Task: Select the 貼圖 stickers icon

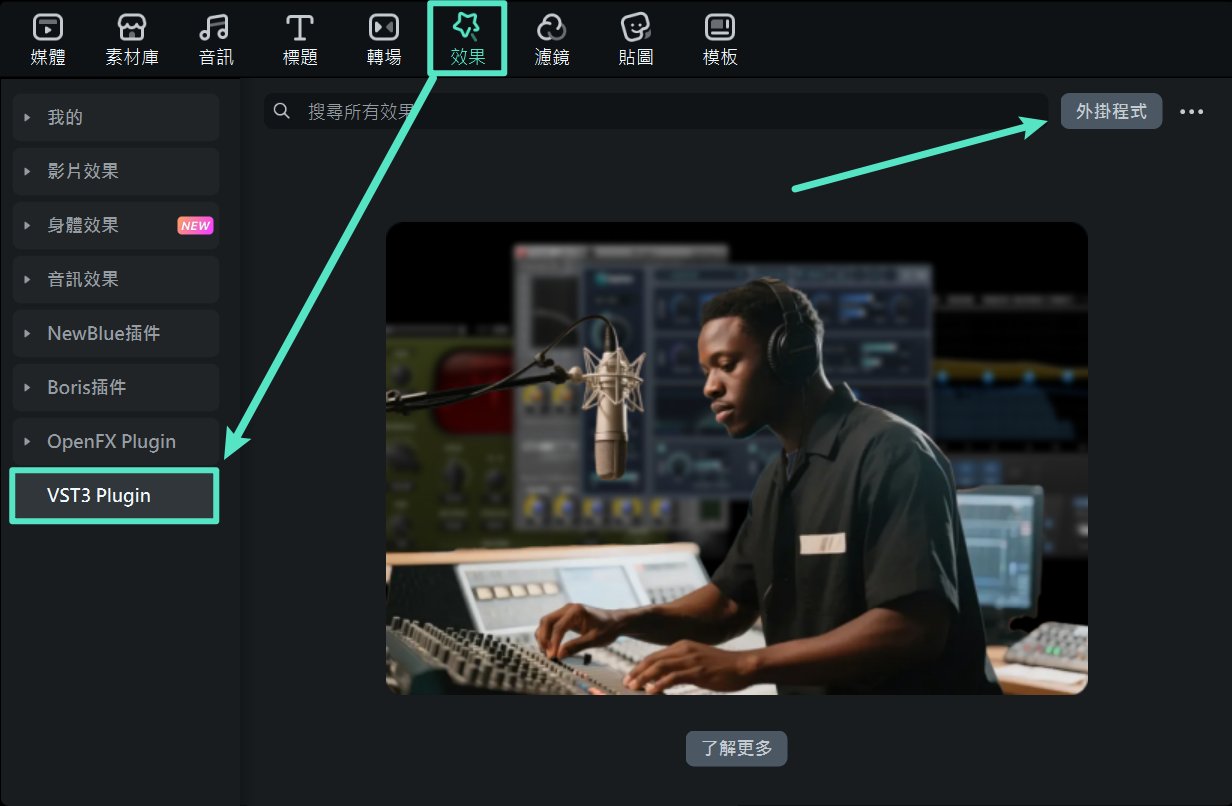Action: click(x=636, y=28)
